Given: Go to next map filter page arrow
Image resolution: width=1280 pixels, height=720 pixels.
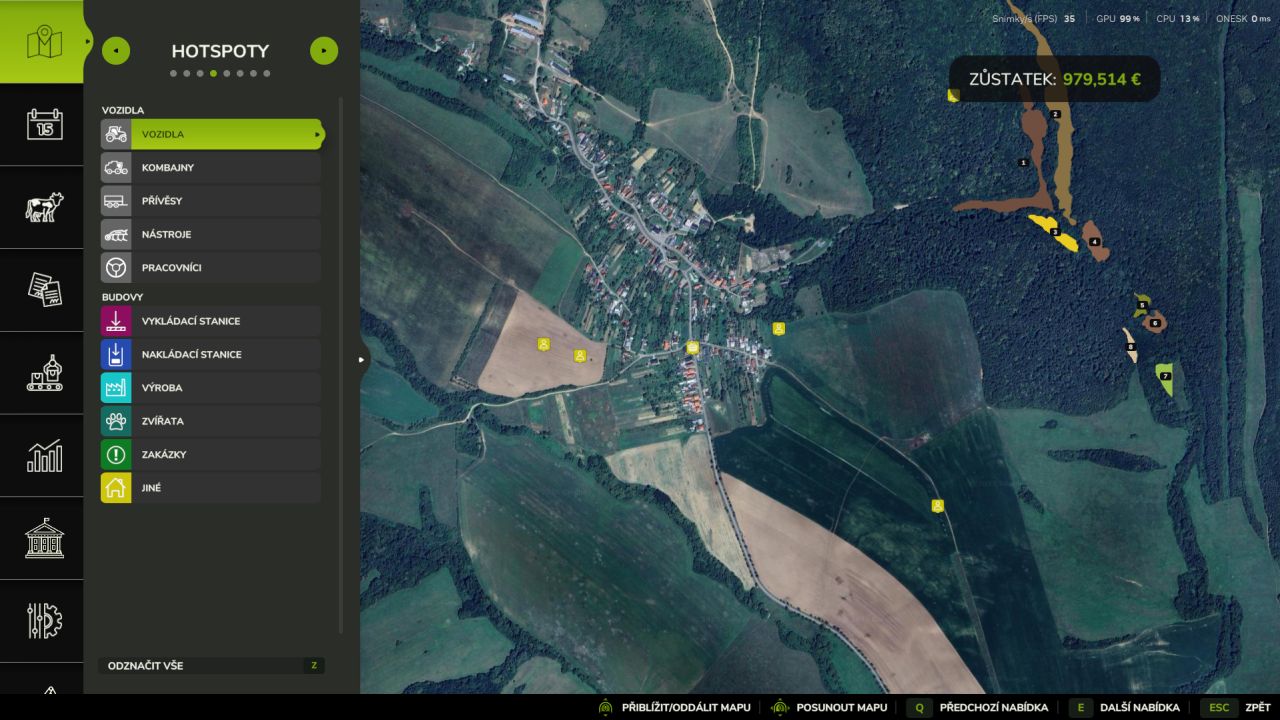Looking at the screenshot, I should pyautogui.click(x=324, y=51).
